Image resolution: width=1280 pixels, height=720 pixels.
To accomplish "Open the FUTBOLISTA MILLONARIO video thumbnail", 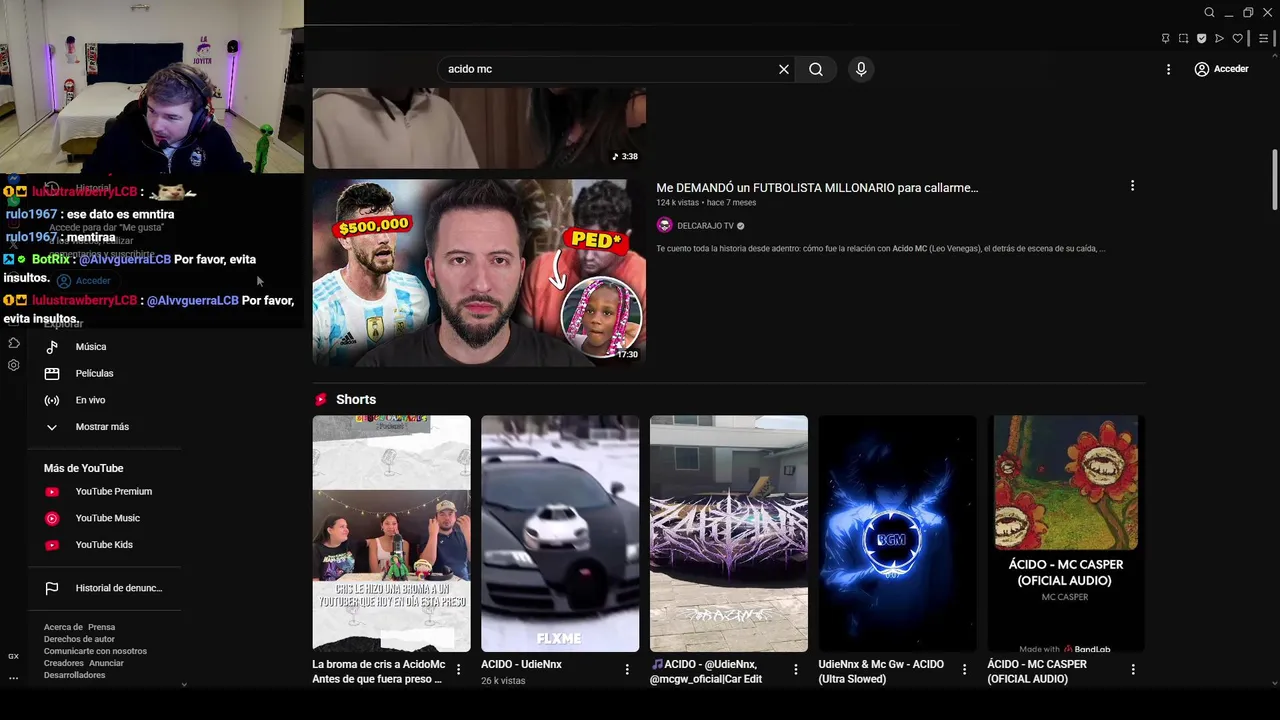I will [x=479, y=273].
